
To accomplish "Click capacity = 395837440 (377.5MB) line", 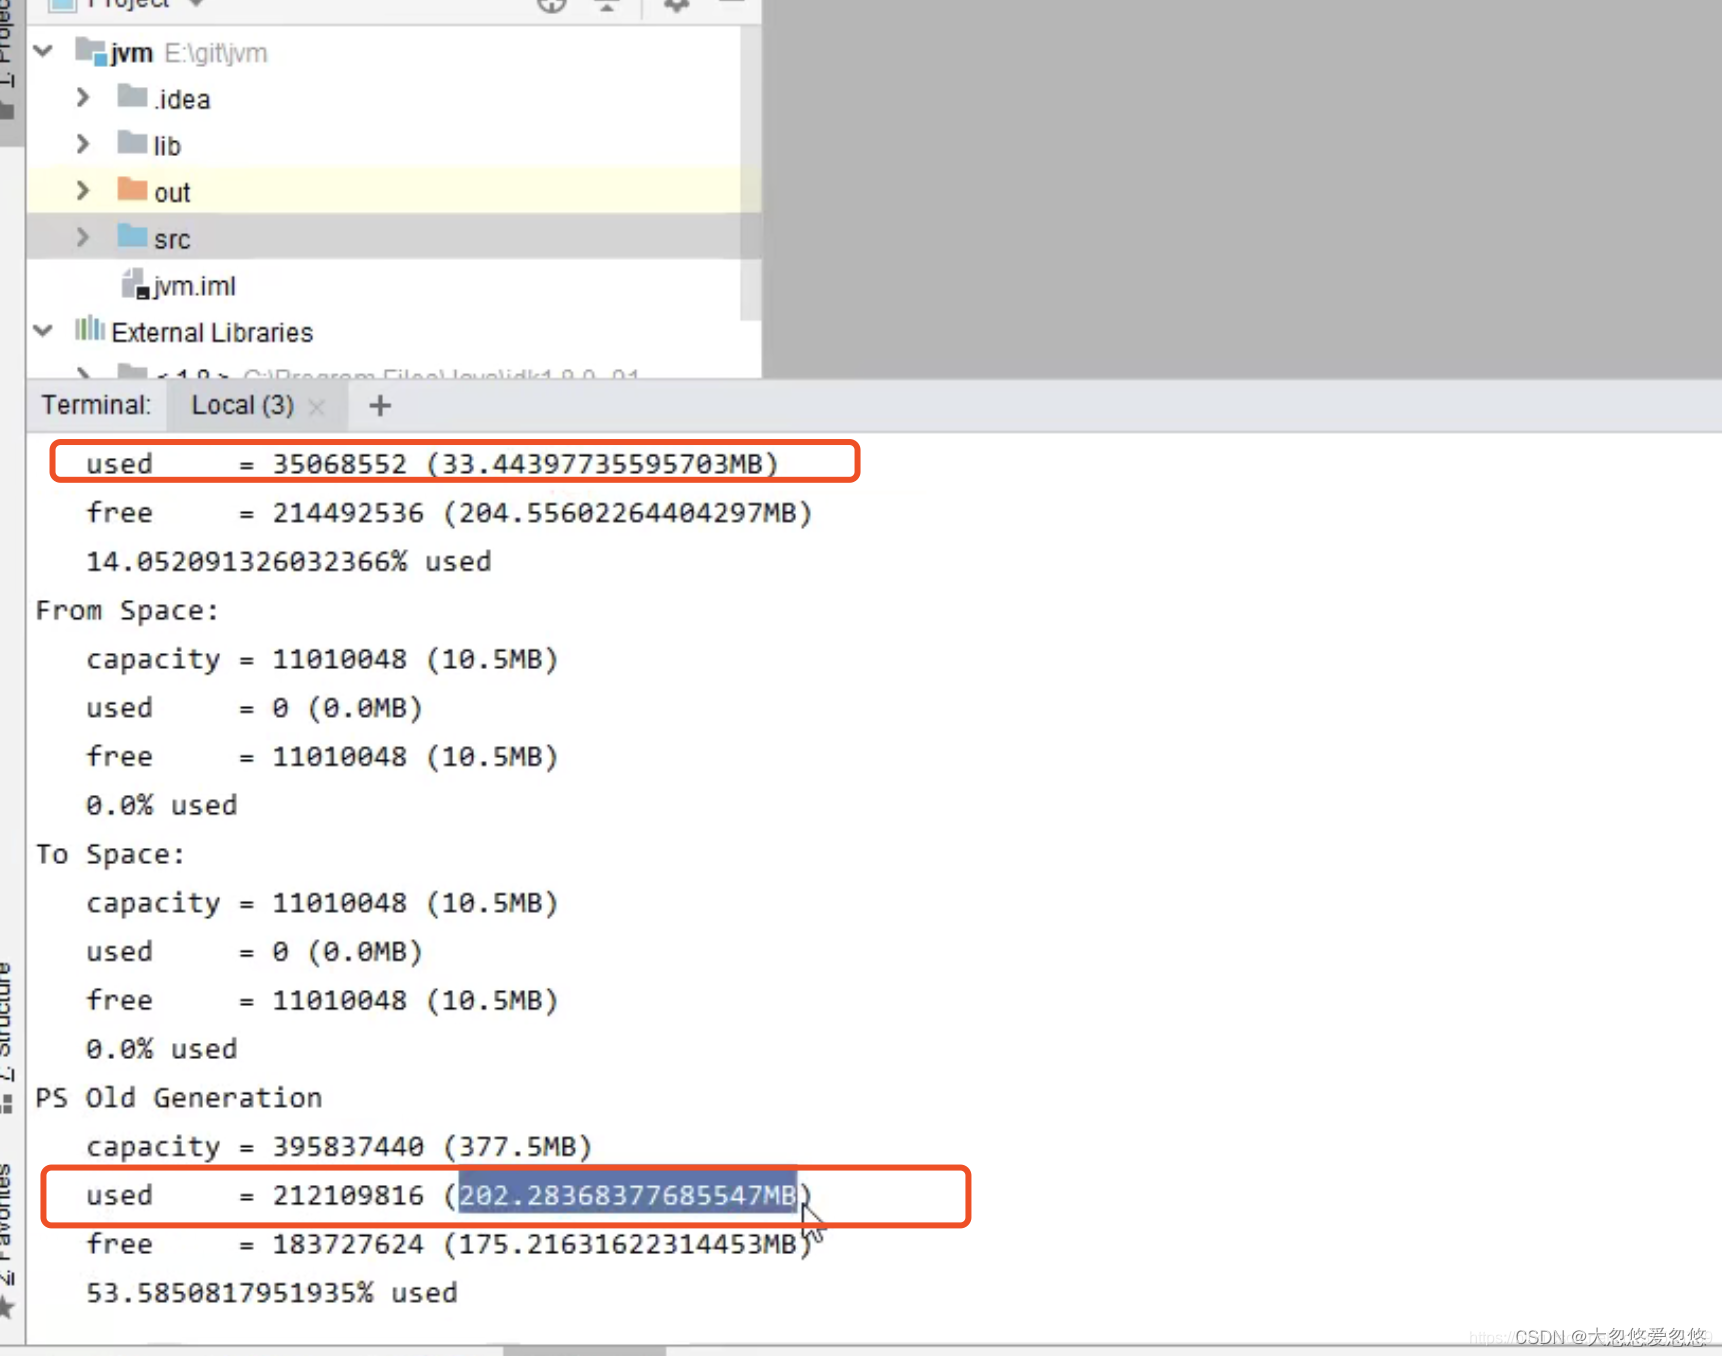I will pyautogui.click(x=339, y=1146).
